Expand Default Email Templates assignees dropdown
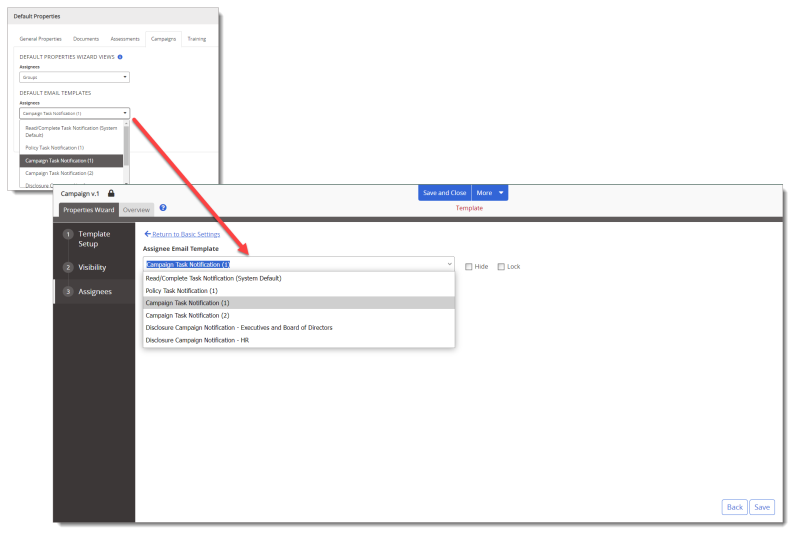Viewport: 791px width, 534px height. tap(75, 114)
